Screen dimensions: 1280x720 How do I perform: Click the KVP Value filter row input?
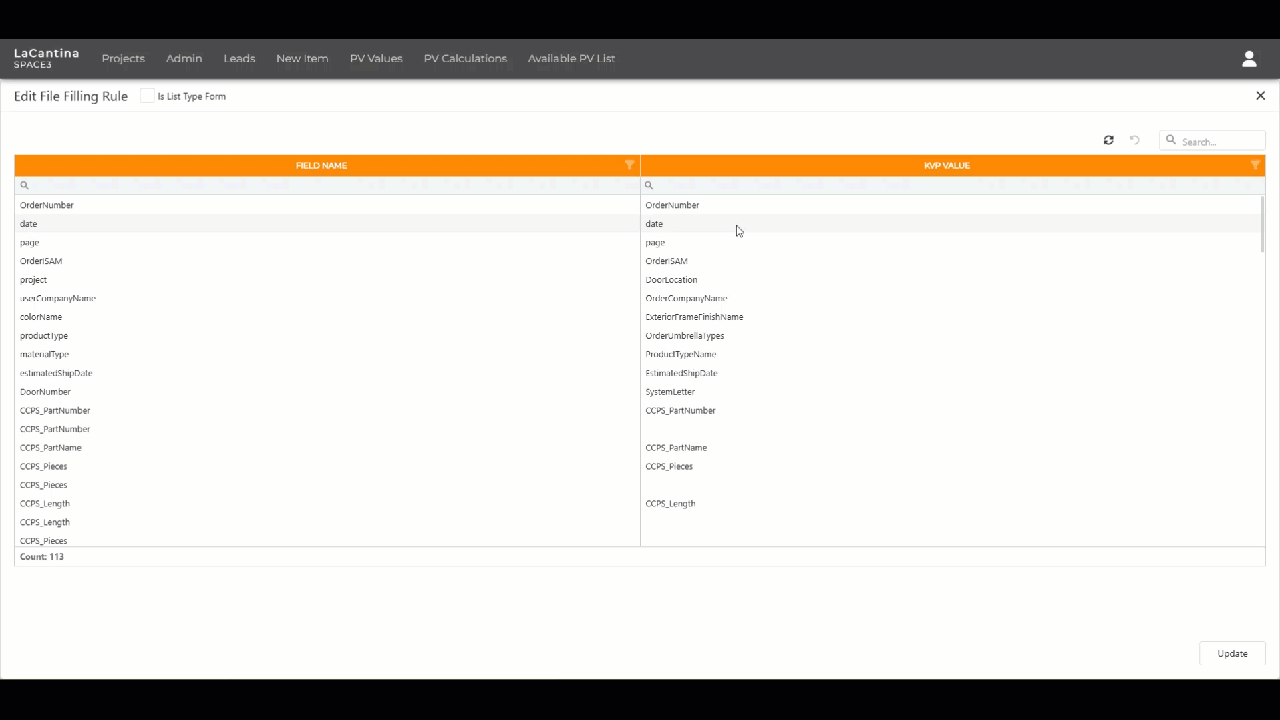953,185
